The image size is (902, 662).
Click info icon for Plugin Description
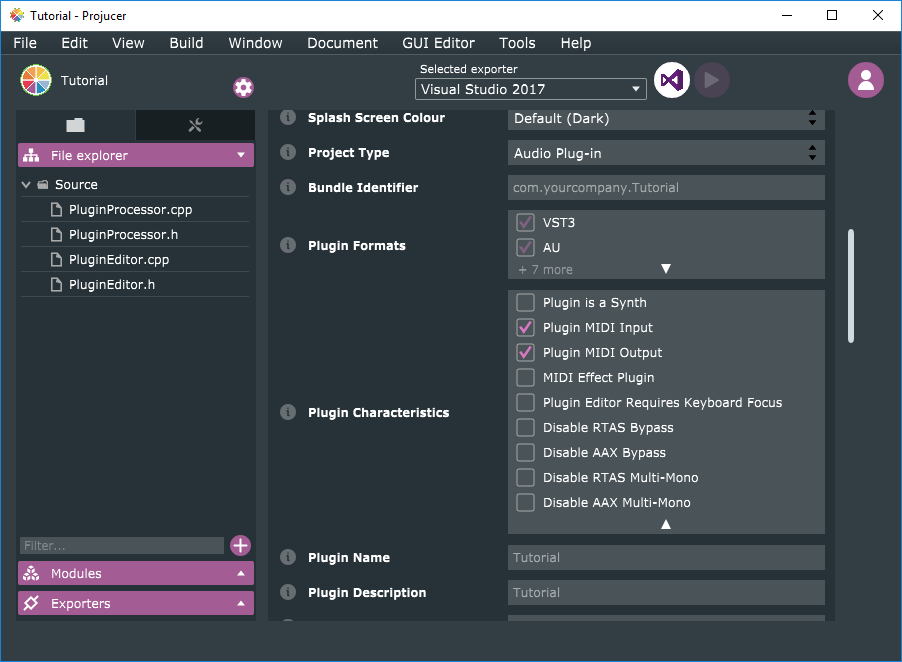pyautogui.click(x=288, y=592)
